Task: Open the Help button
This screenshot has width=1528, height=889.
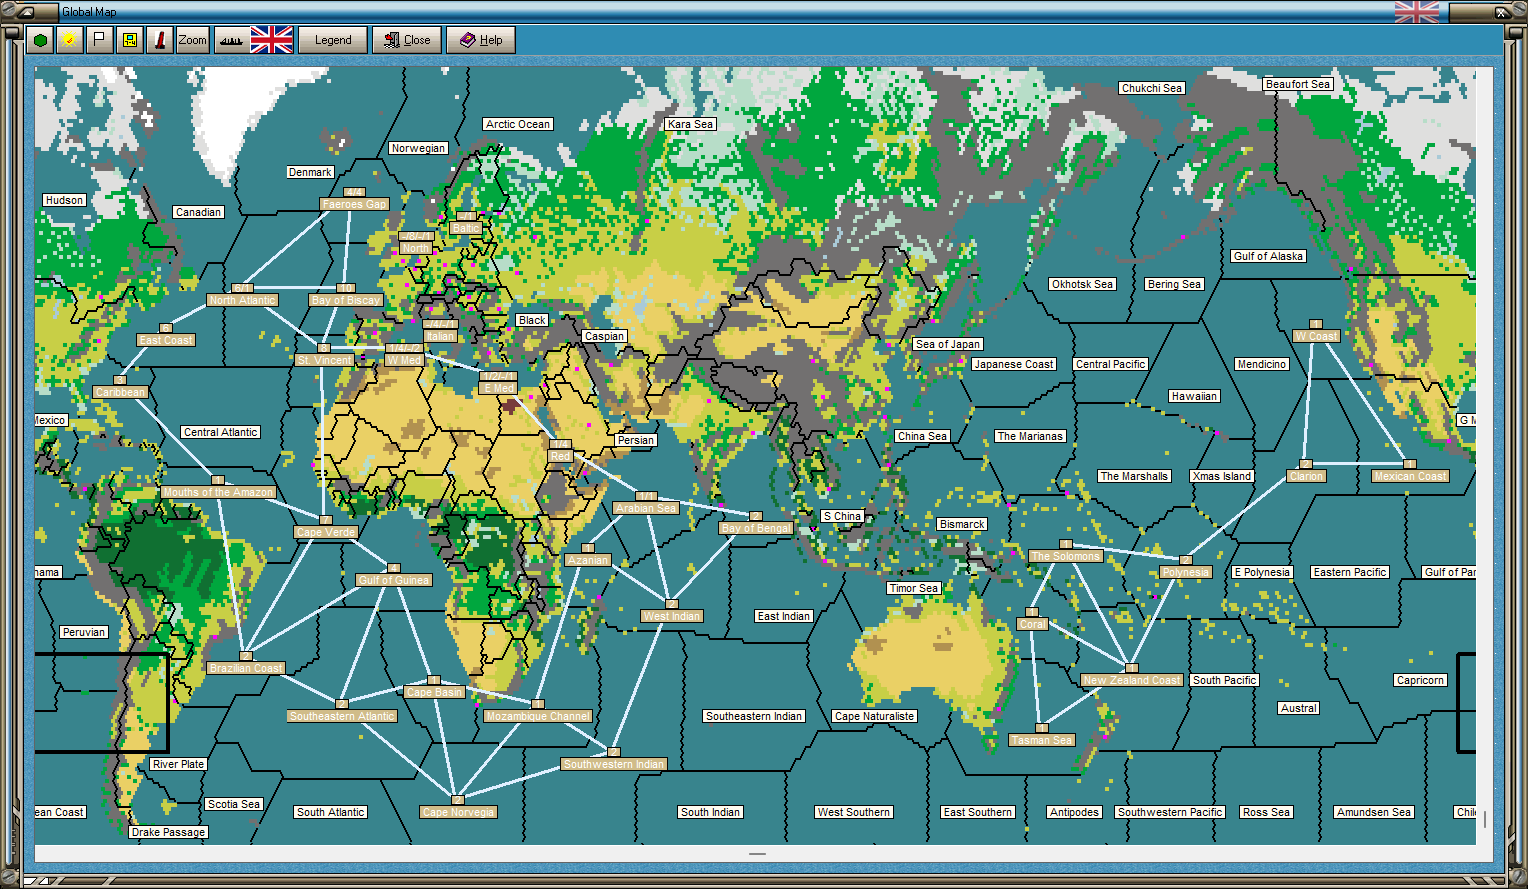Action: coord(481,40)
